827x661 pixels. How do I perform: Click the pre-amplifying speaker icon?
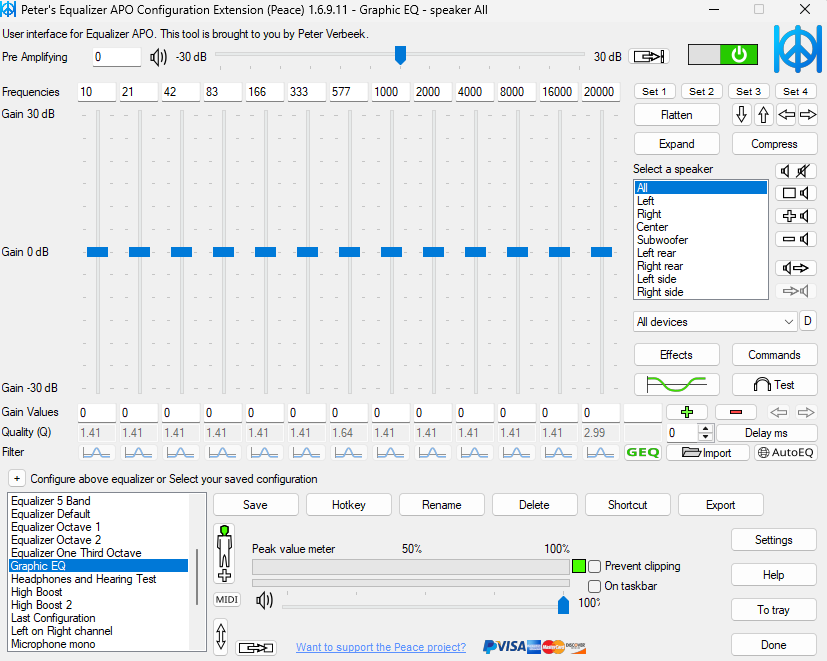[158, 57]
